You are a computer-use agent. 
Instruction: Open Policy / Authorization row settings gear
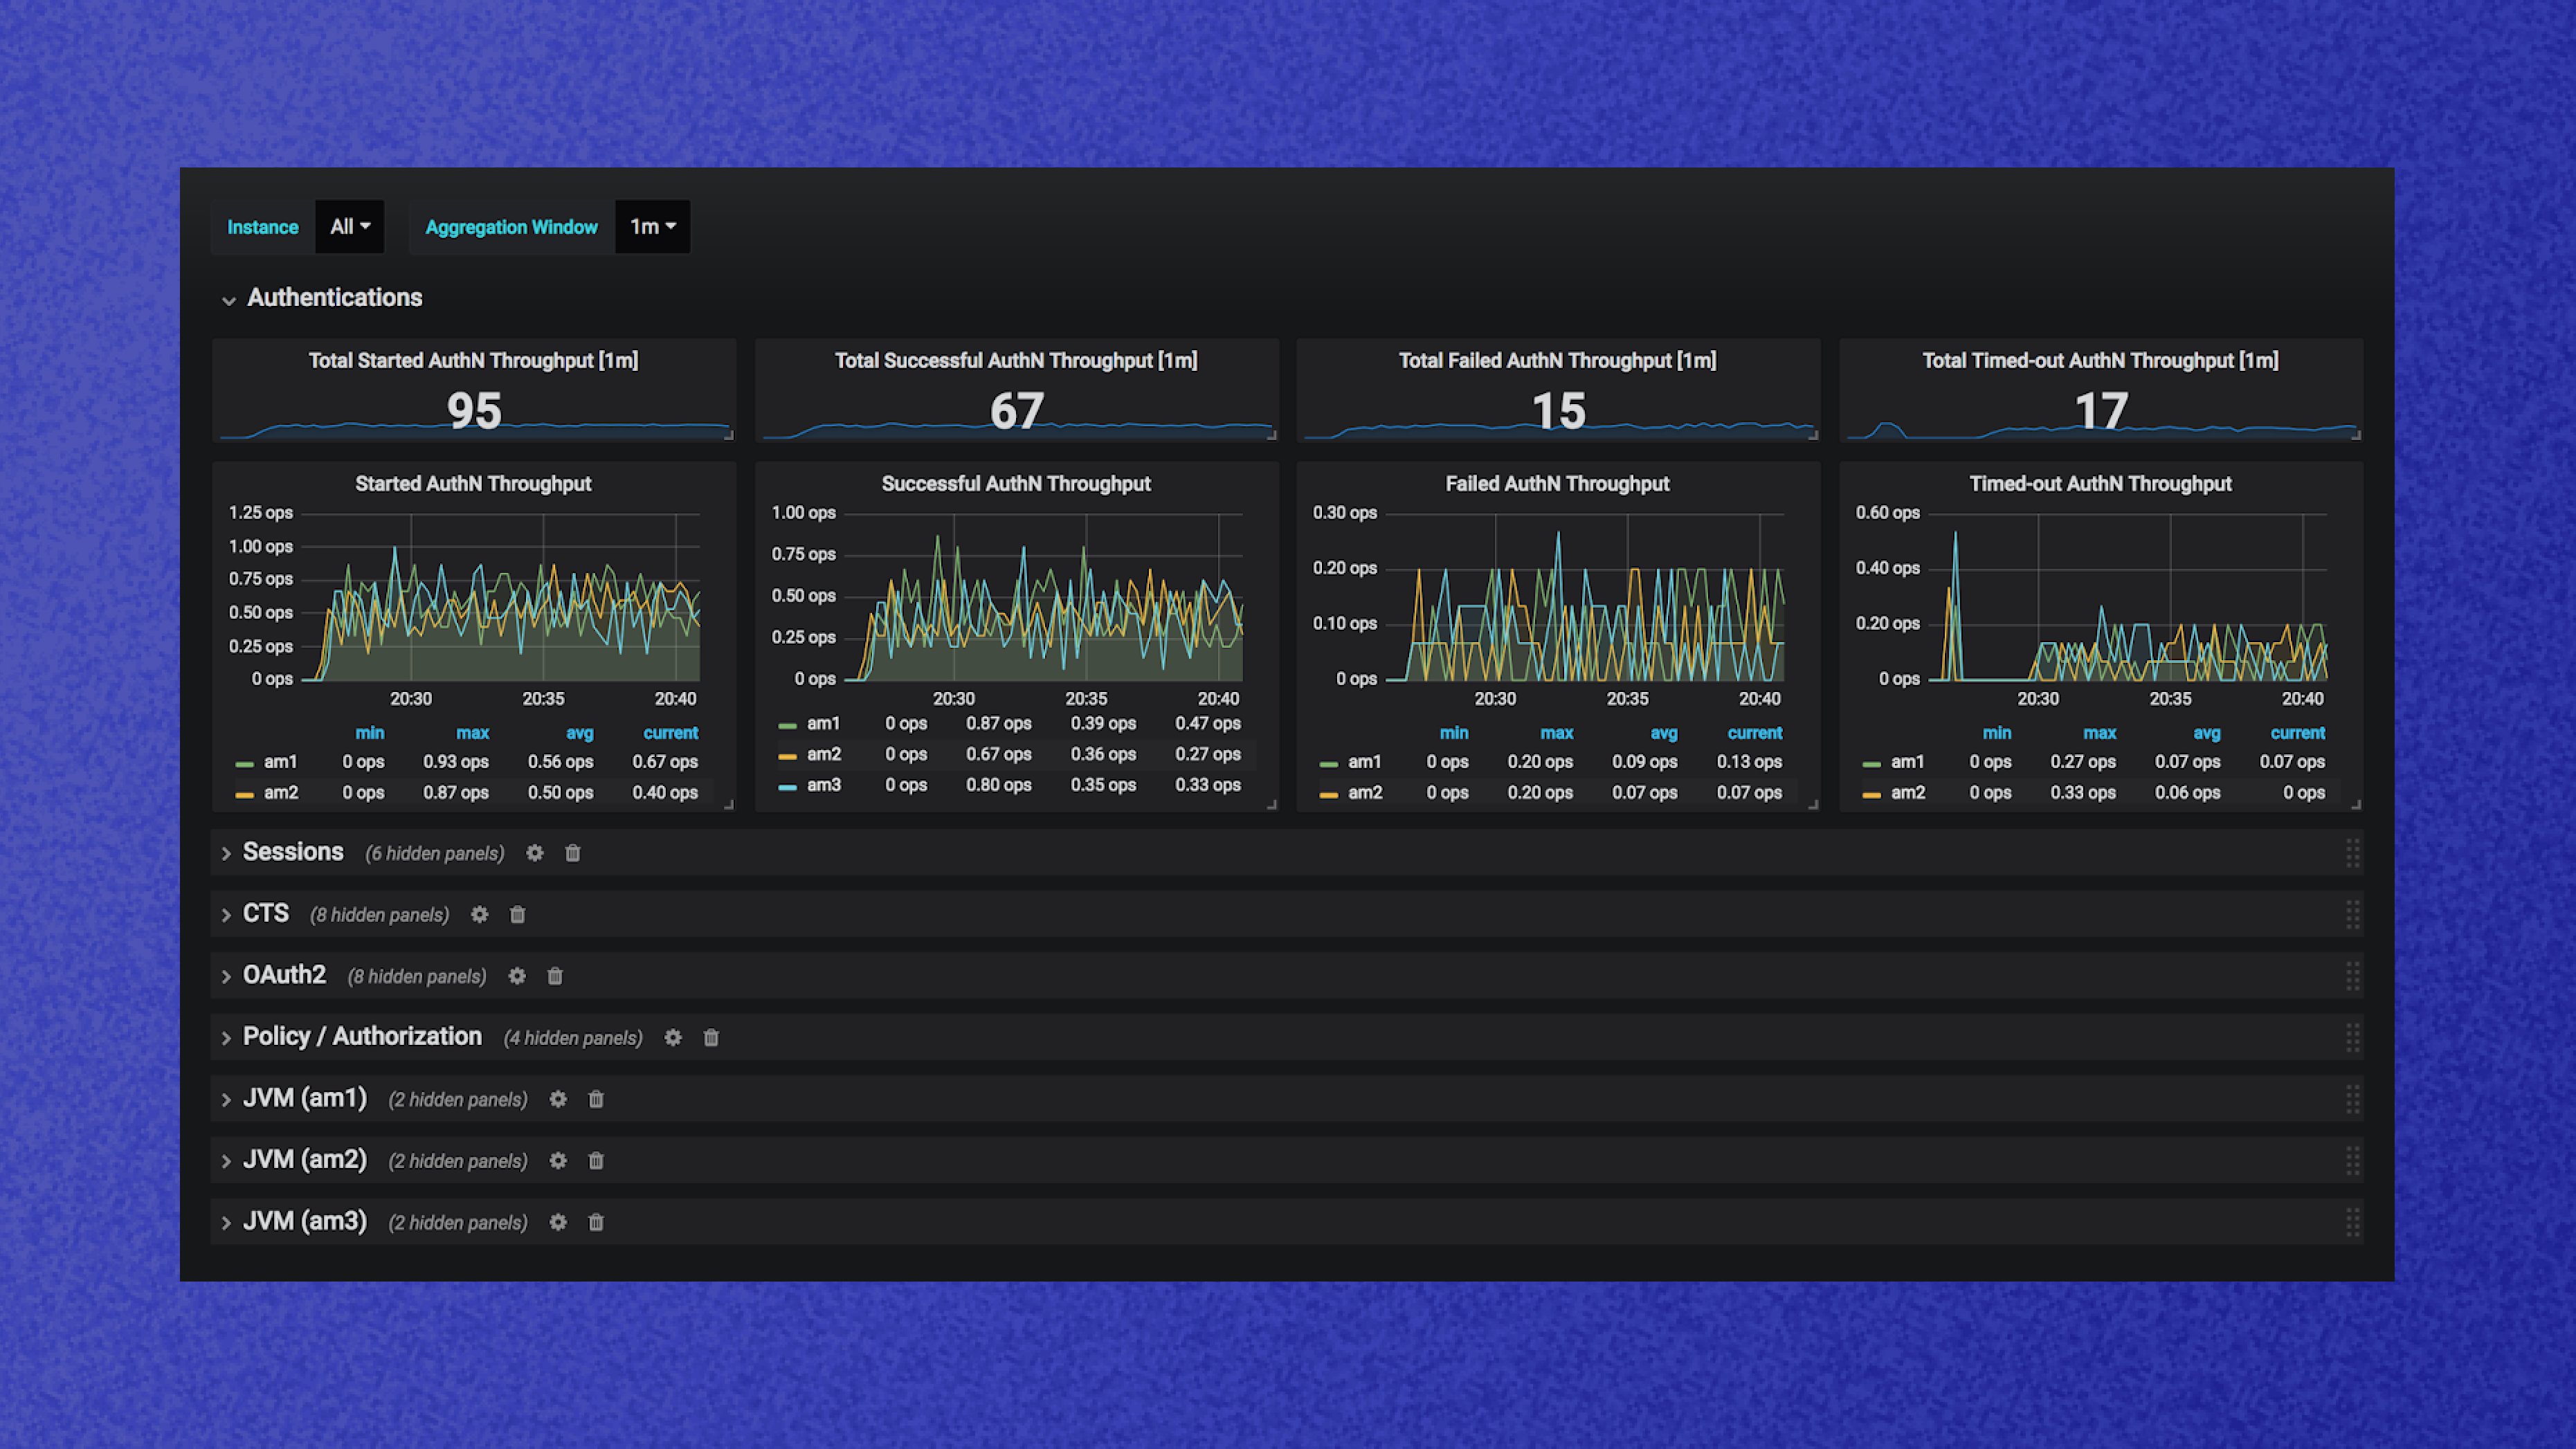pos(673,1038)
